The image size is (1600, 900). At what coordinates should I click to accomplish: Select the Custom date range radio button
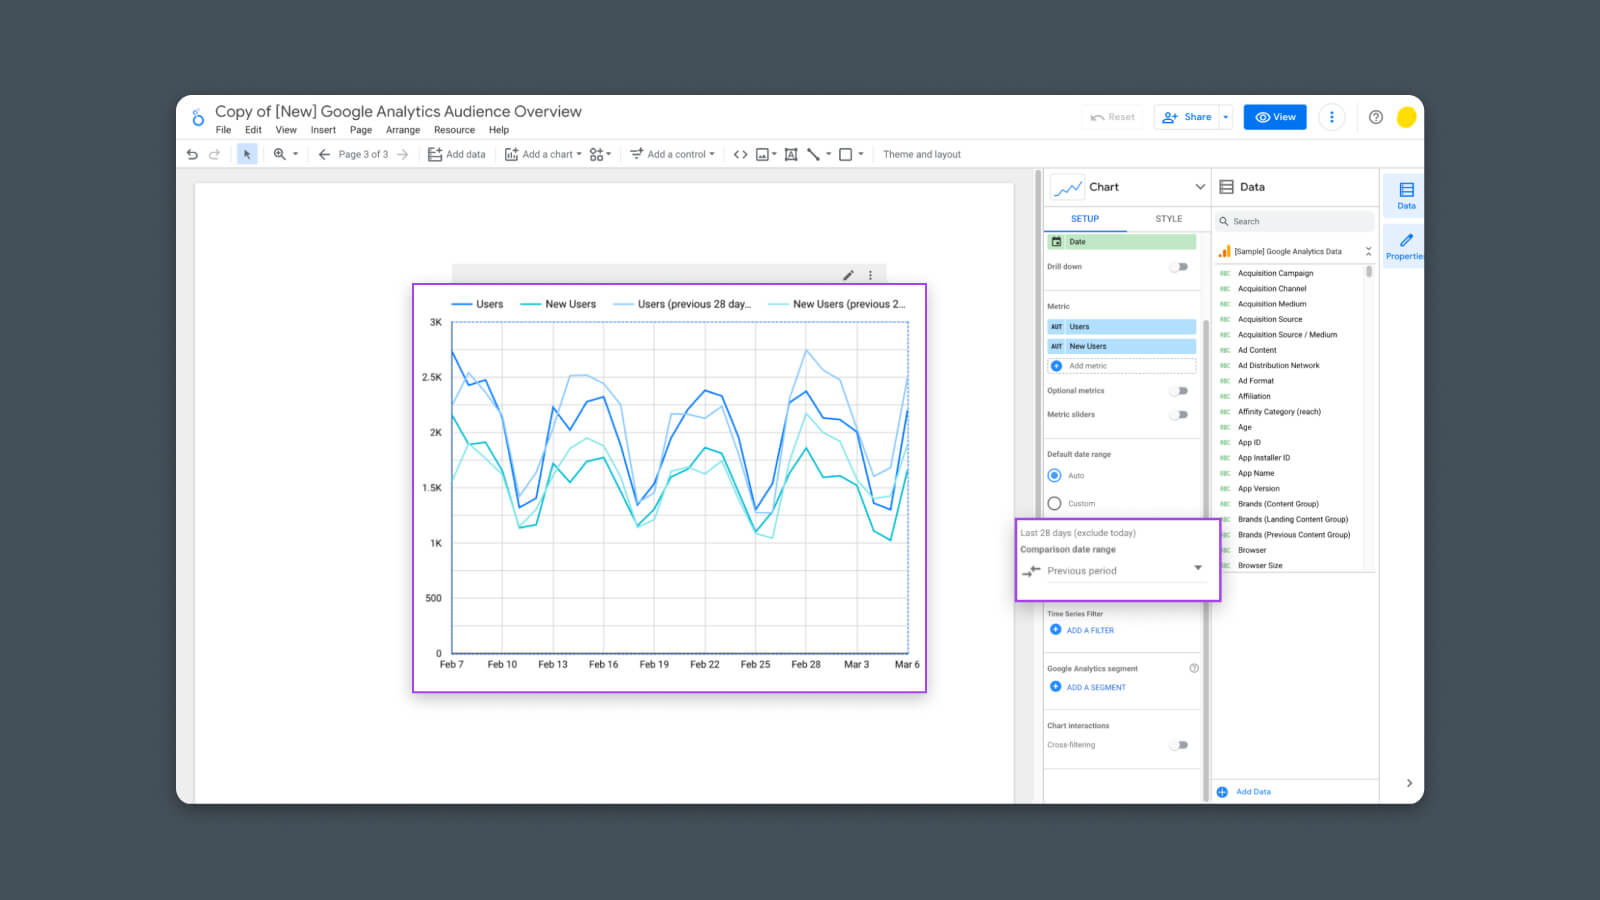click(1054, 504)
